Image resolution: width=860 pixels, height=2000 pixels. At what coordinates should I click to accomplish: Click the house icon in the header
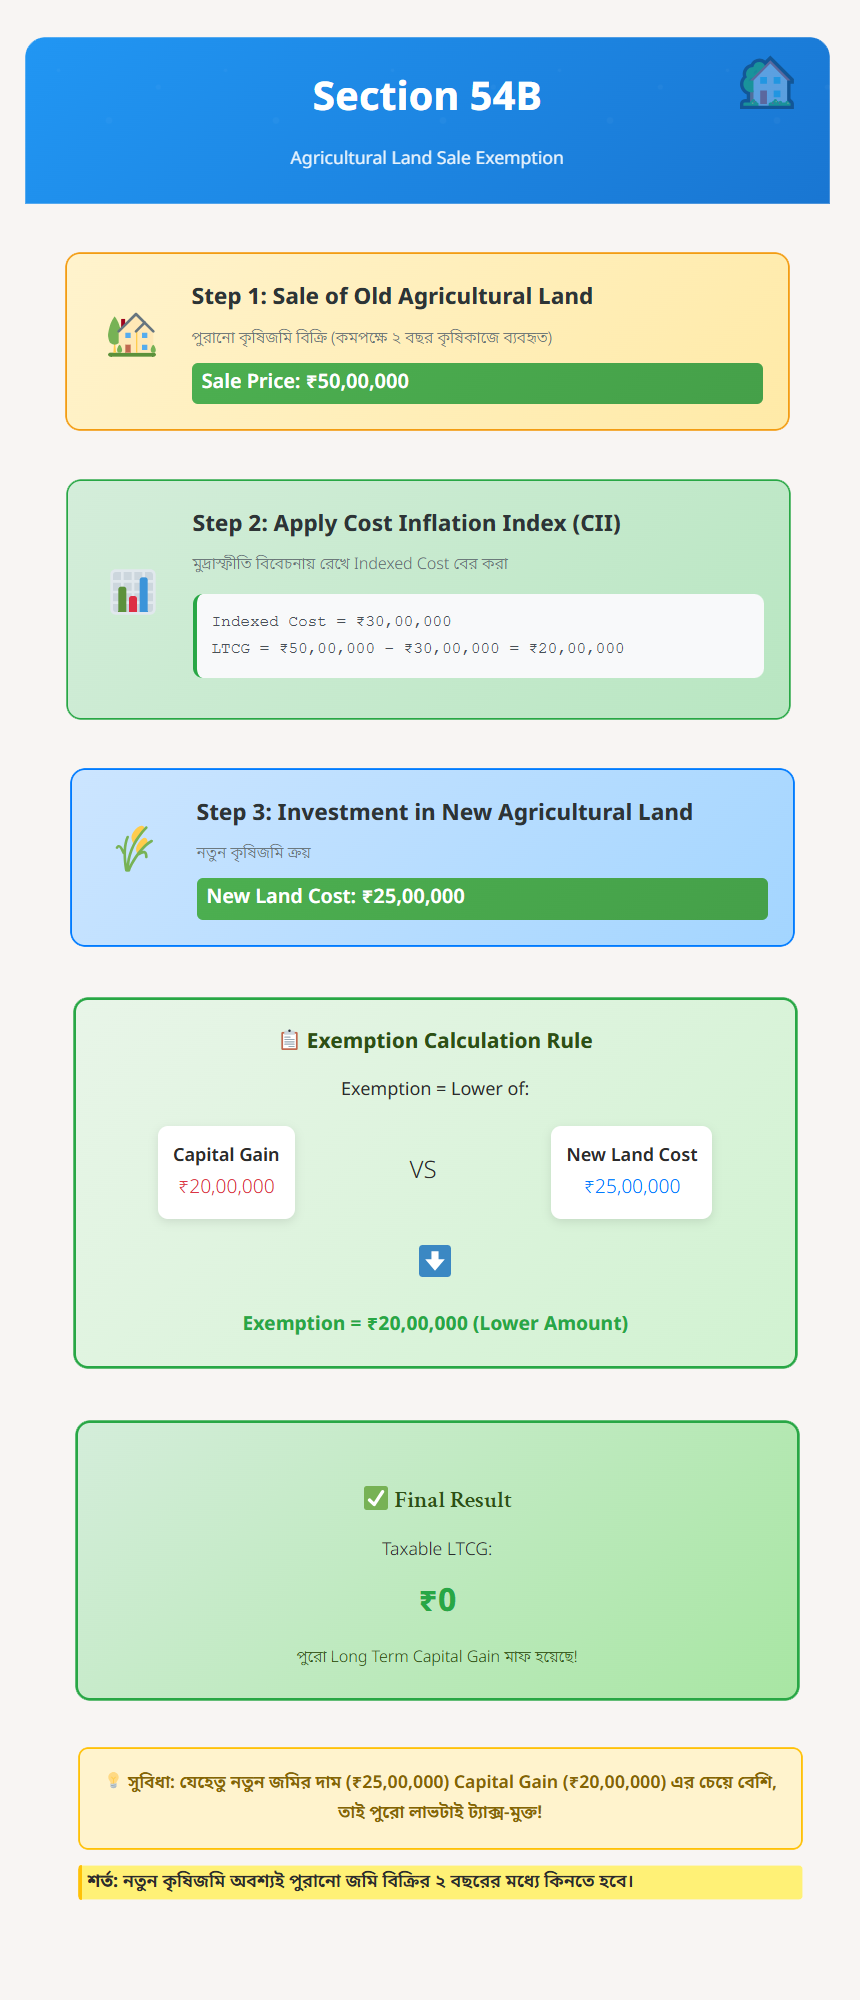766,84
